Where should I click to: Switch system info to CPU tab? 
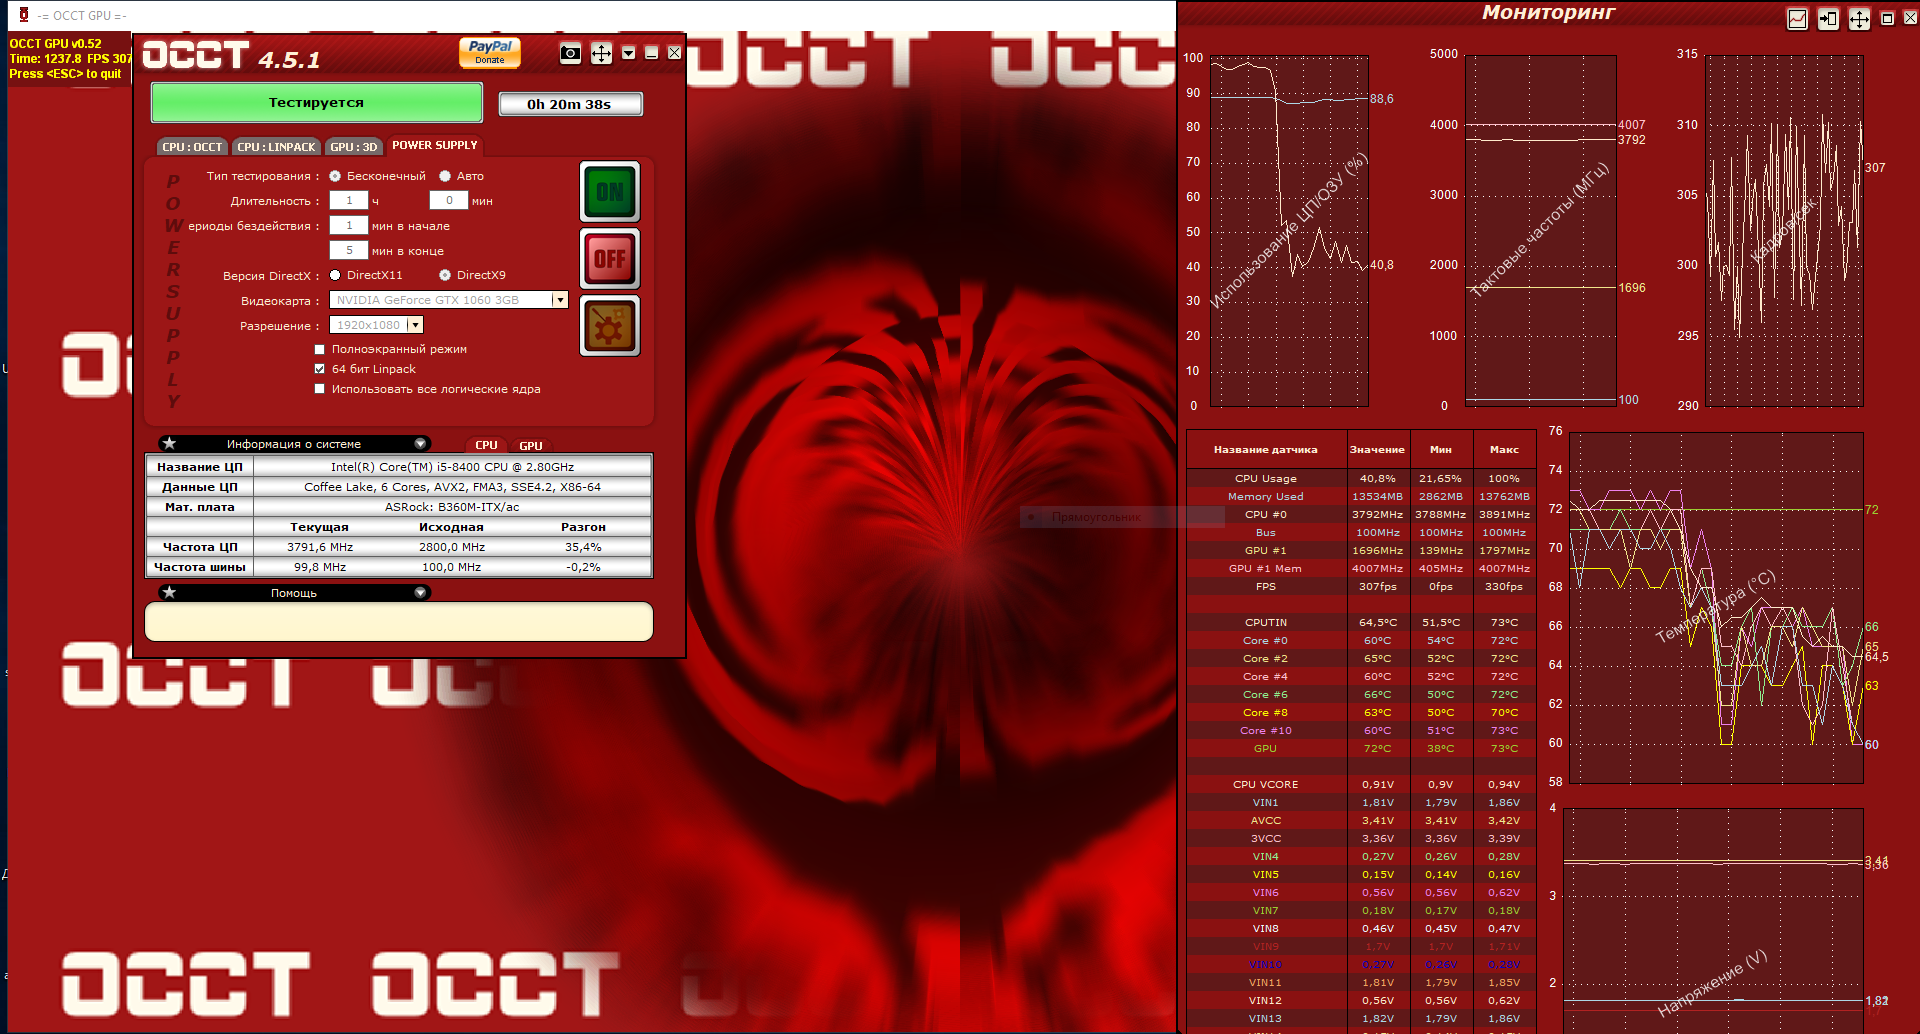pos(486,445)
